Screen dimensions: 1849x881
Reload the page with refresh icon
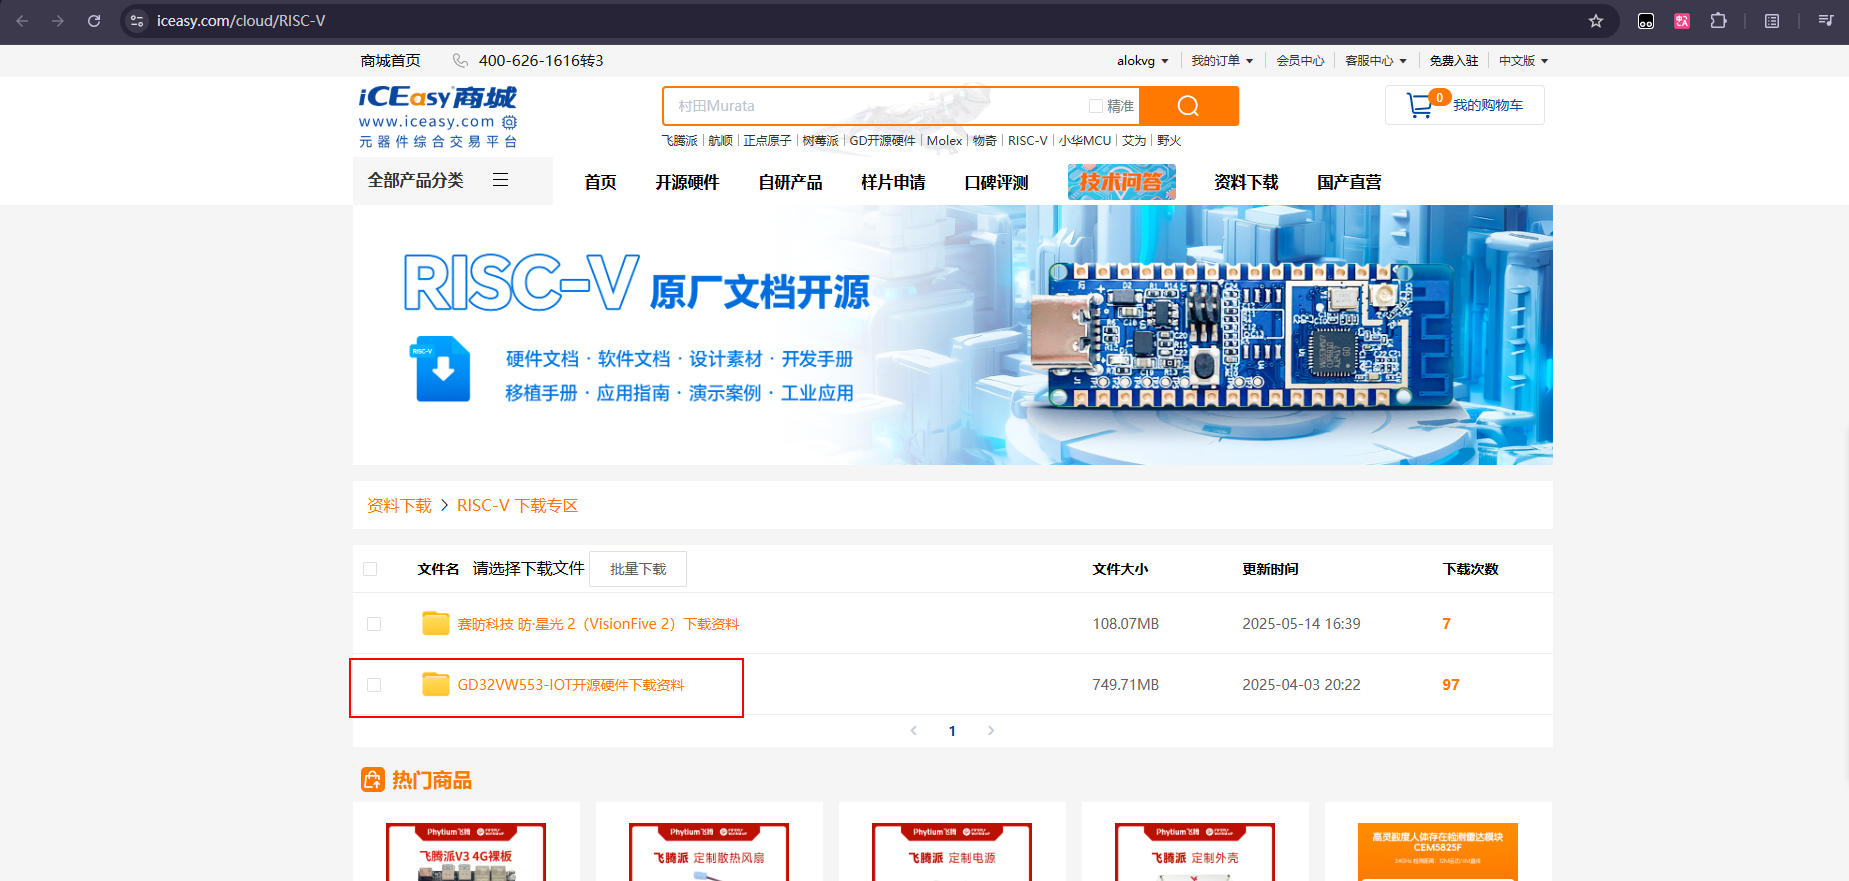tap(94, 20)
